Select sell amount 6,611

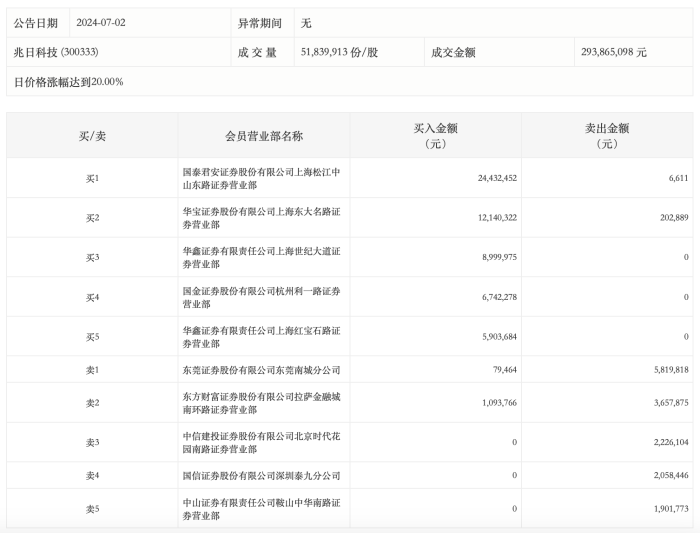679,178
